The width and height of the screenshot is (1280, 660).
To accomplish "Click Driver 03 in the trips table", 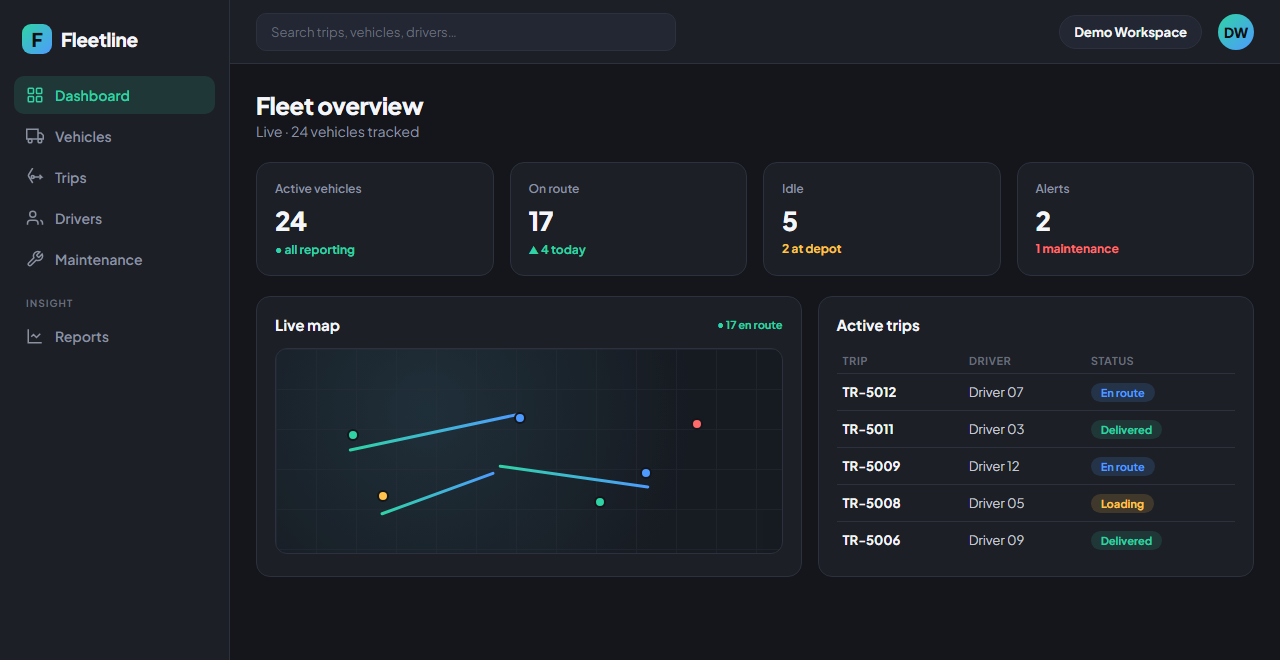I will [x=997, y=429].
